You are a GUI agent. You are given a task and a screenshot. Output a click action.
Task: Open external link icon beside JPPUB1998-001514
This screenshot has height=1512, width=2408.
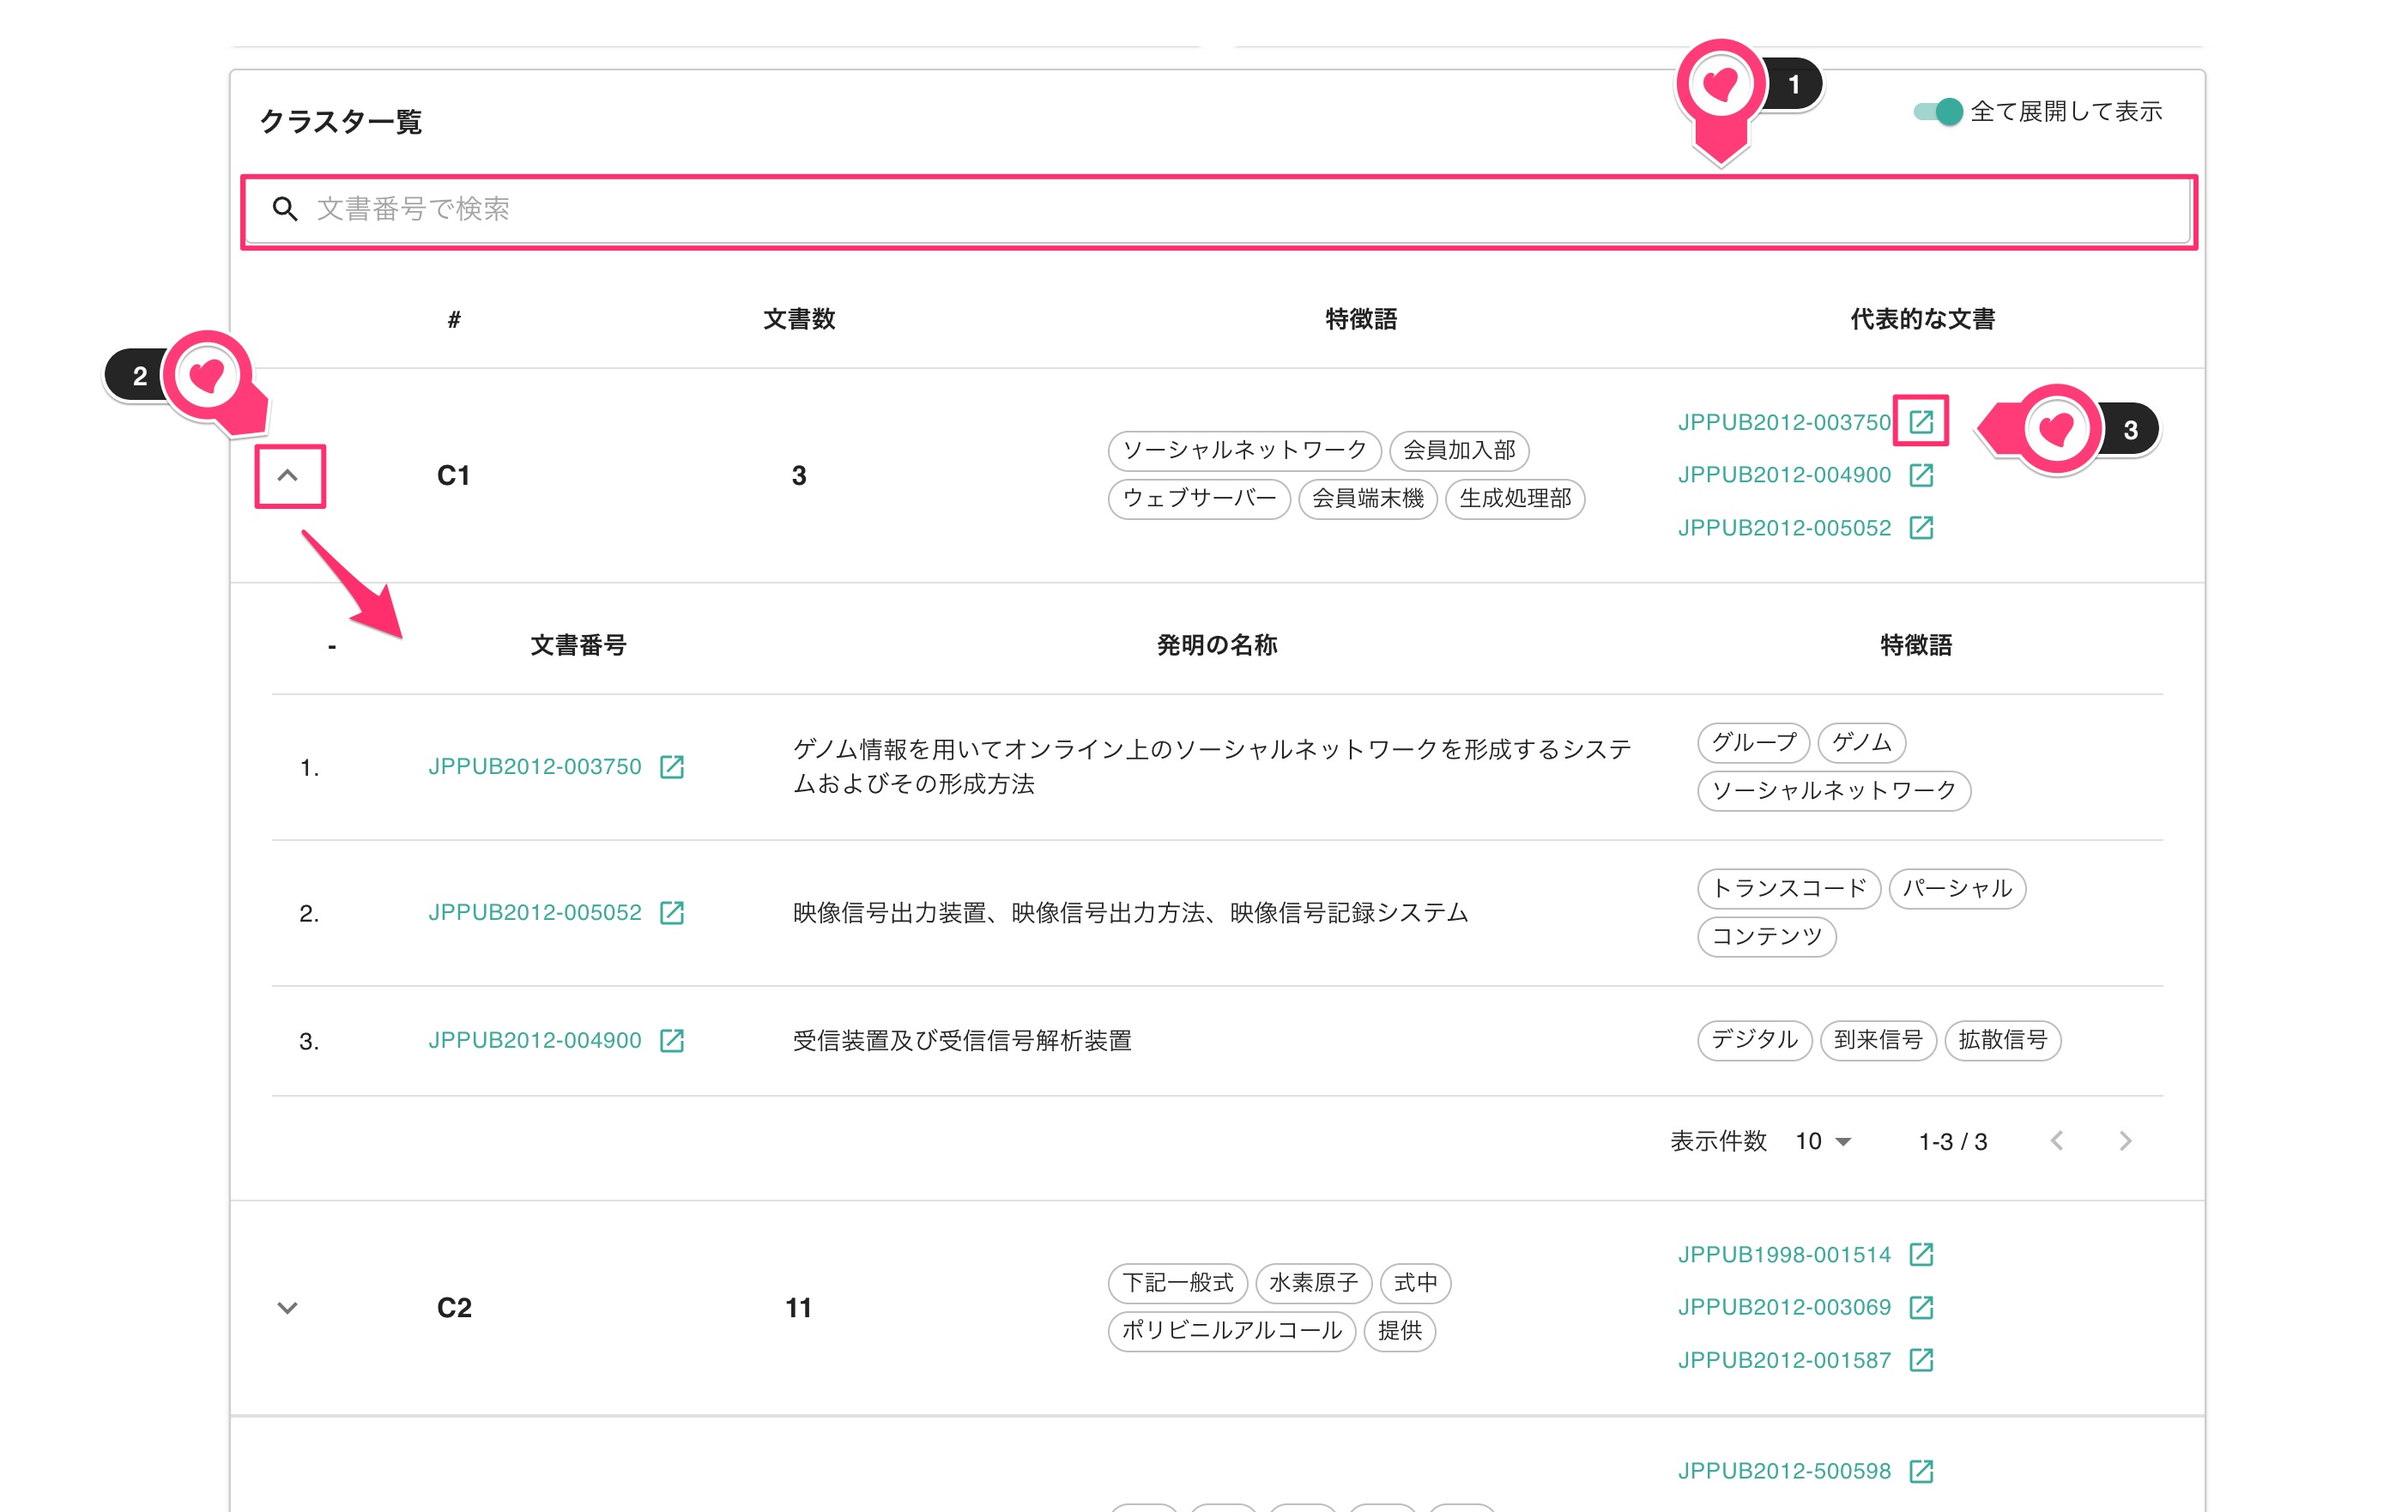[1920, 1255]
